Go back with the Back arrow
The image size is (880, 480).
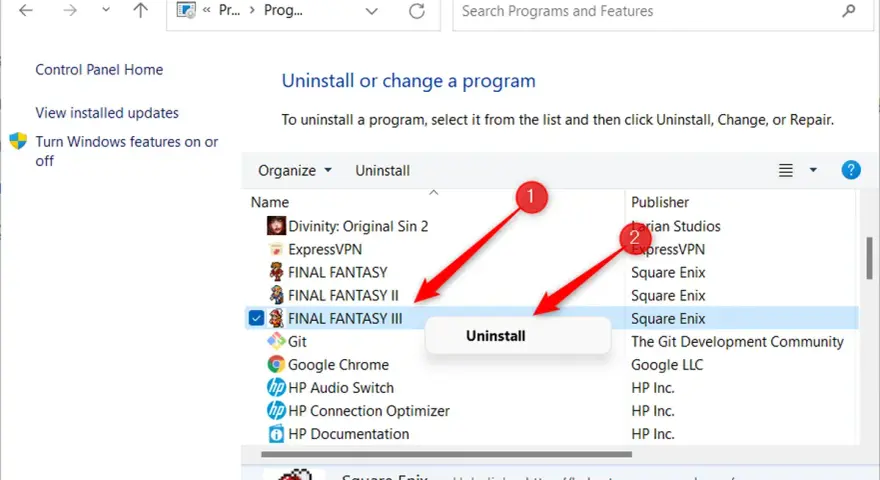[x=26, y=11]
